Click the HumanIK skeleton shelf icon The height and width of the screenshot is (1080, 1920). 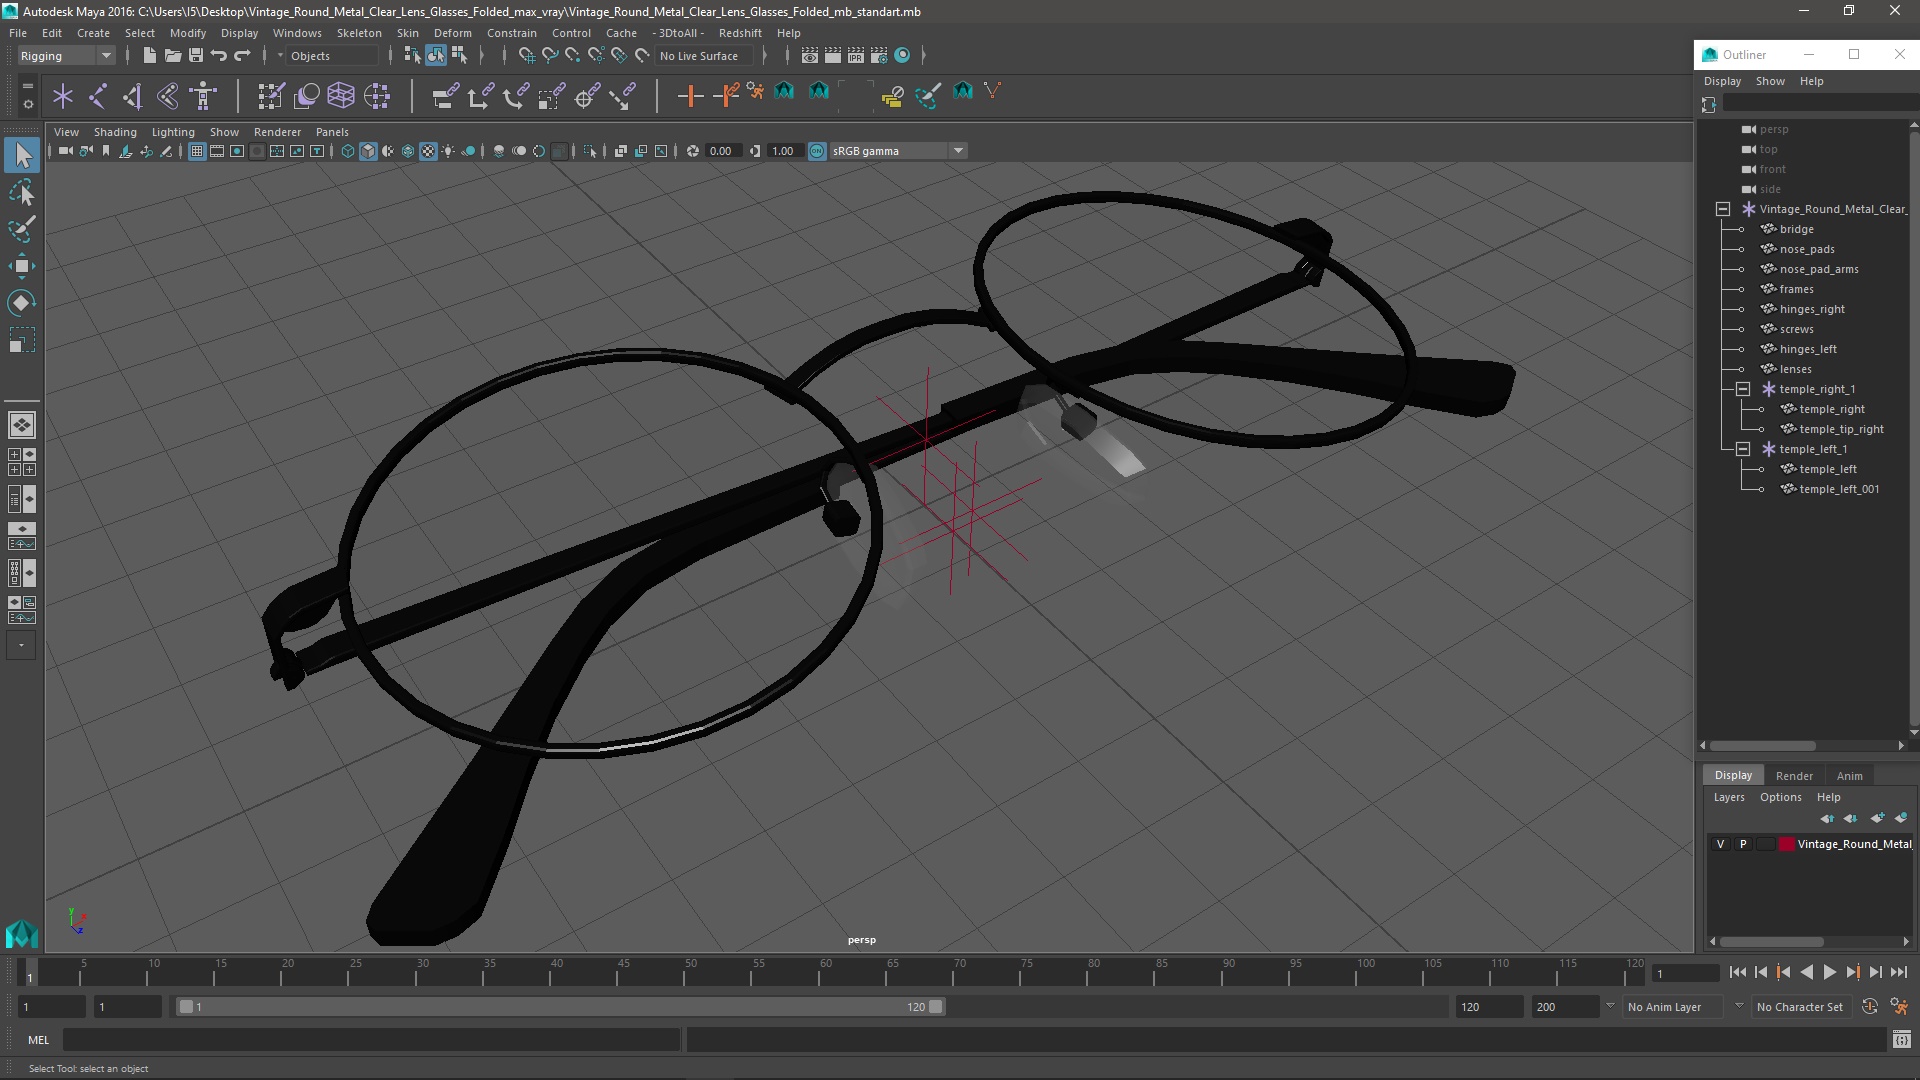[x=203, y=96]
